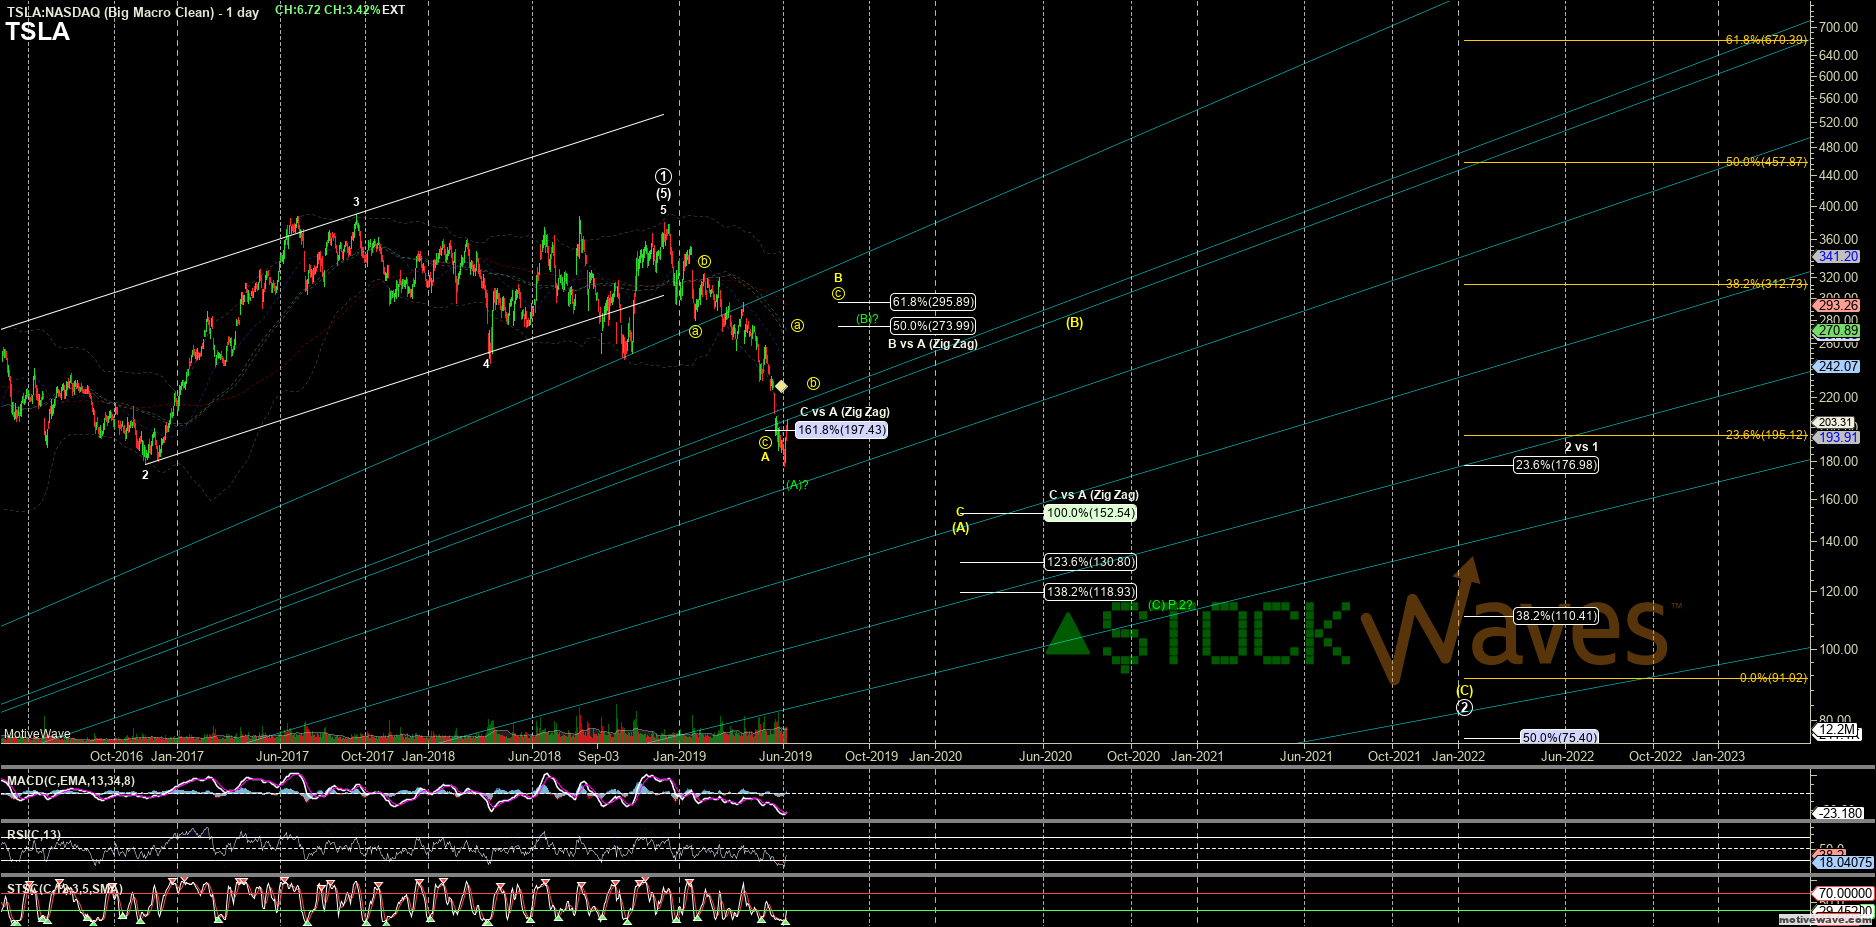Select Jun-2021 on the time axis
This screenshot has height=927, width=1876.
click(1306, 756)
